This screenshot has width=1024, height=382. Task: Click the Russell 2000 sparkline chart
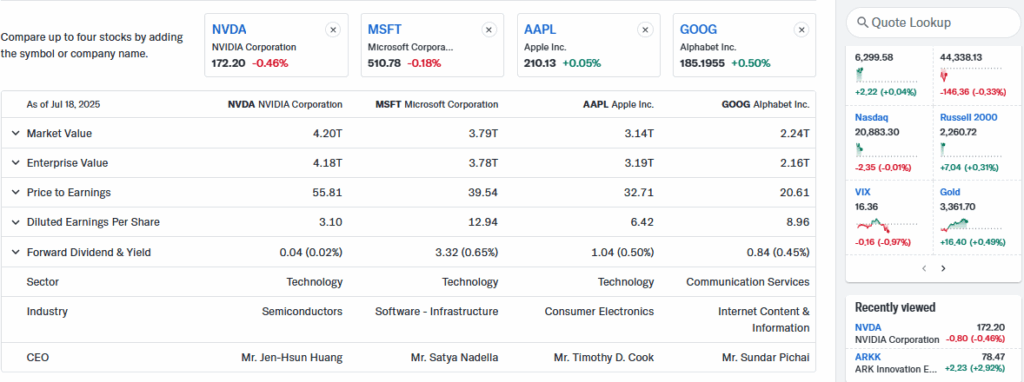971,151
